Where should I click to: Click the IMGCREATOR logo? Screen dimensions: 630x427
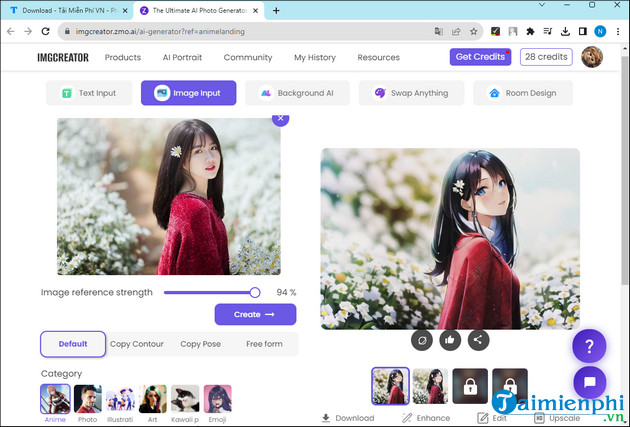point(63,57)
